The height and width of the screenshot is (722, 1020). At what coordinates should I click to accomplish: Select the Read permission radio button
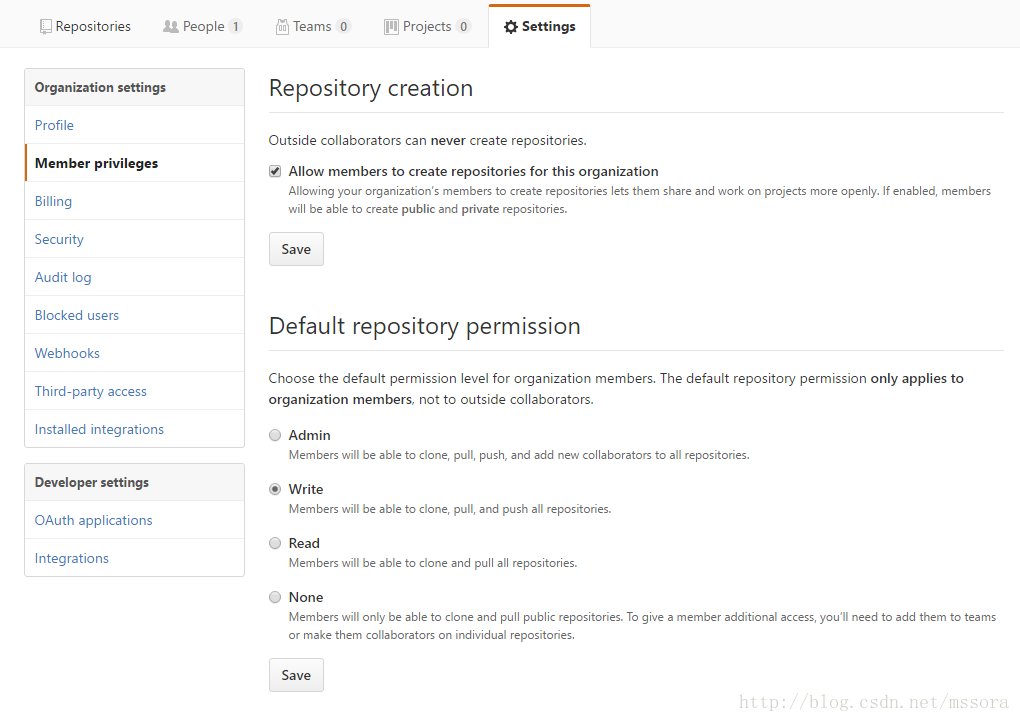[275, 542]
